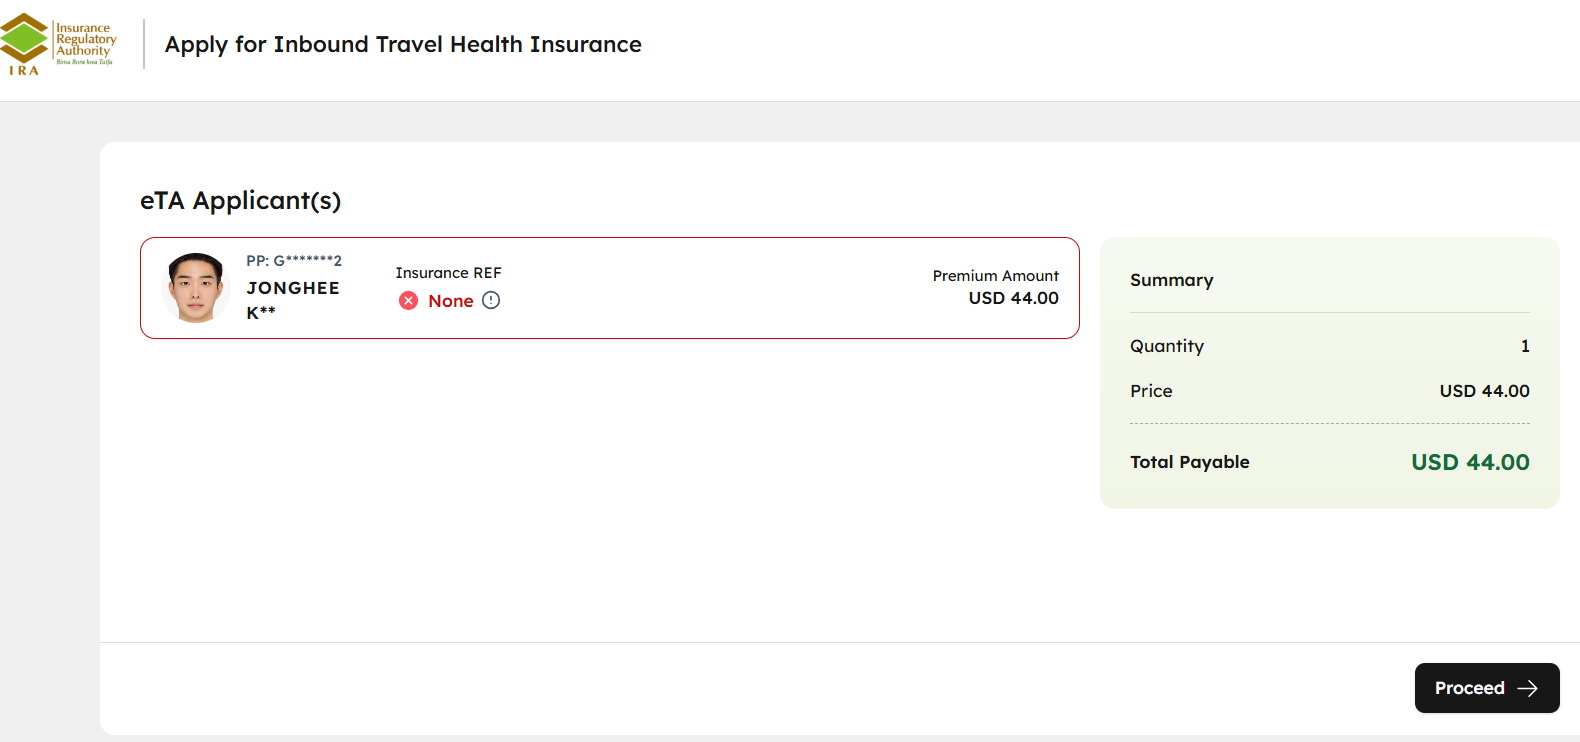Click the passport number PP: G*******2
This screenshot has height=742, width=1580.
tap(294, 261)
